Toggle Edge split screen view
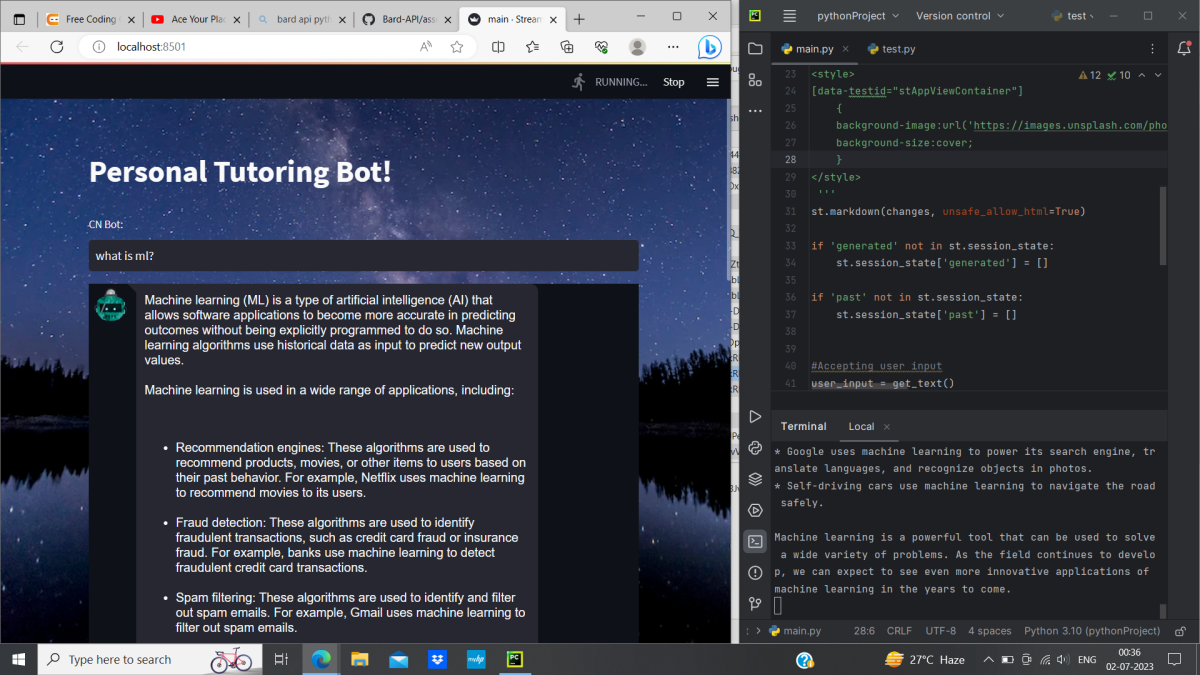The width and height of the screenshot is (1200, 675). pos(498,47)
